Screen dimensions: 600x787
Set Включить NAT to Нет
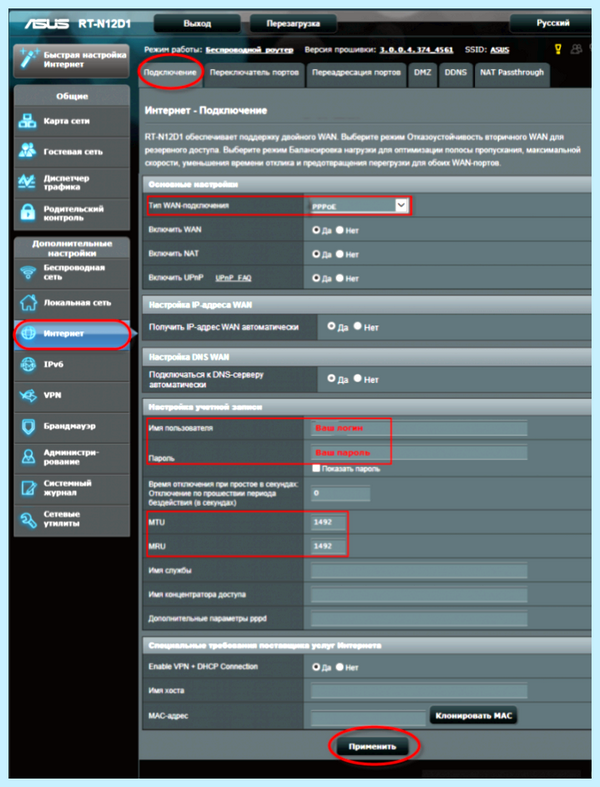click(x=340, y=254)
